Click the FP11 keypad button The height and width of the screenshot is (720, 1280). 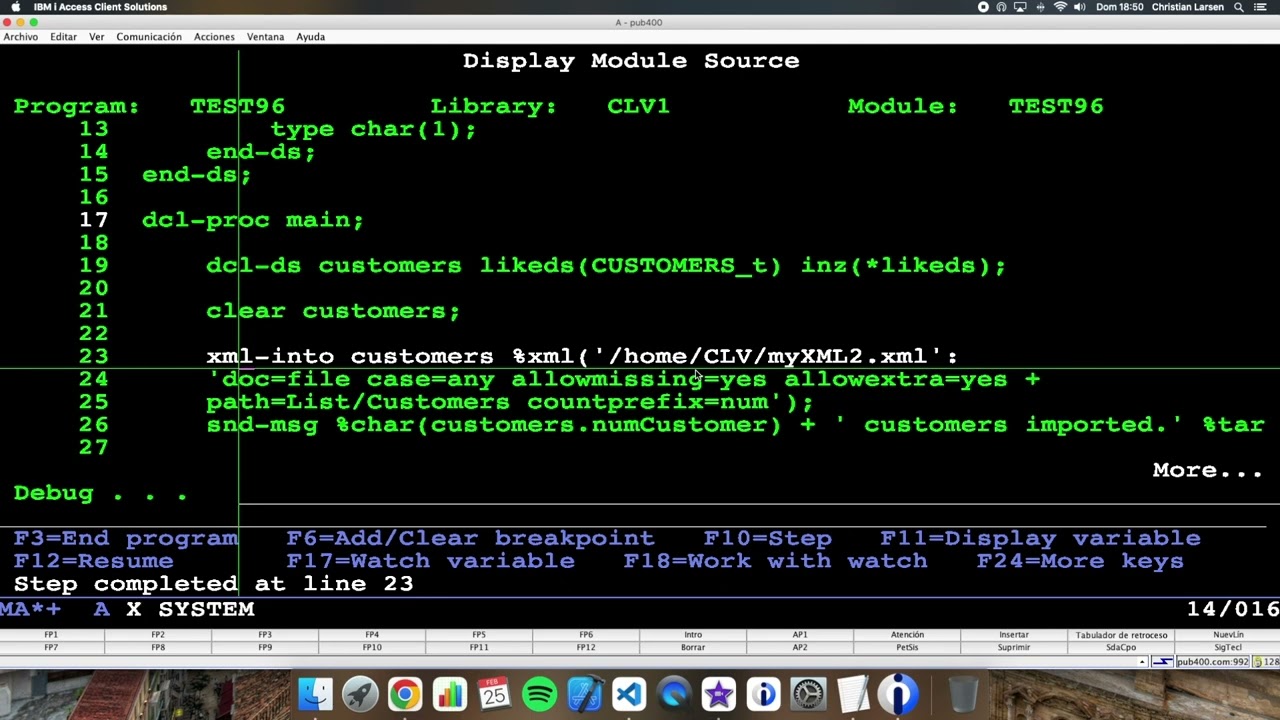pyautogui.click(x=479, y=647)
